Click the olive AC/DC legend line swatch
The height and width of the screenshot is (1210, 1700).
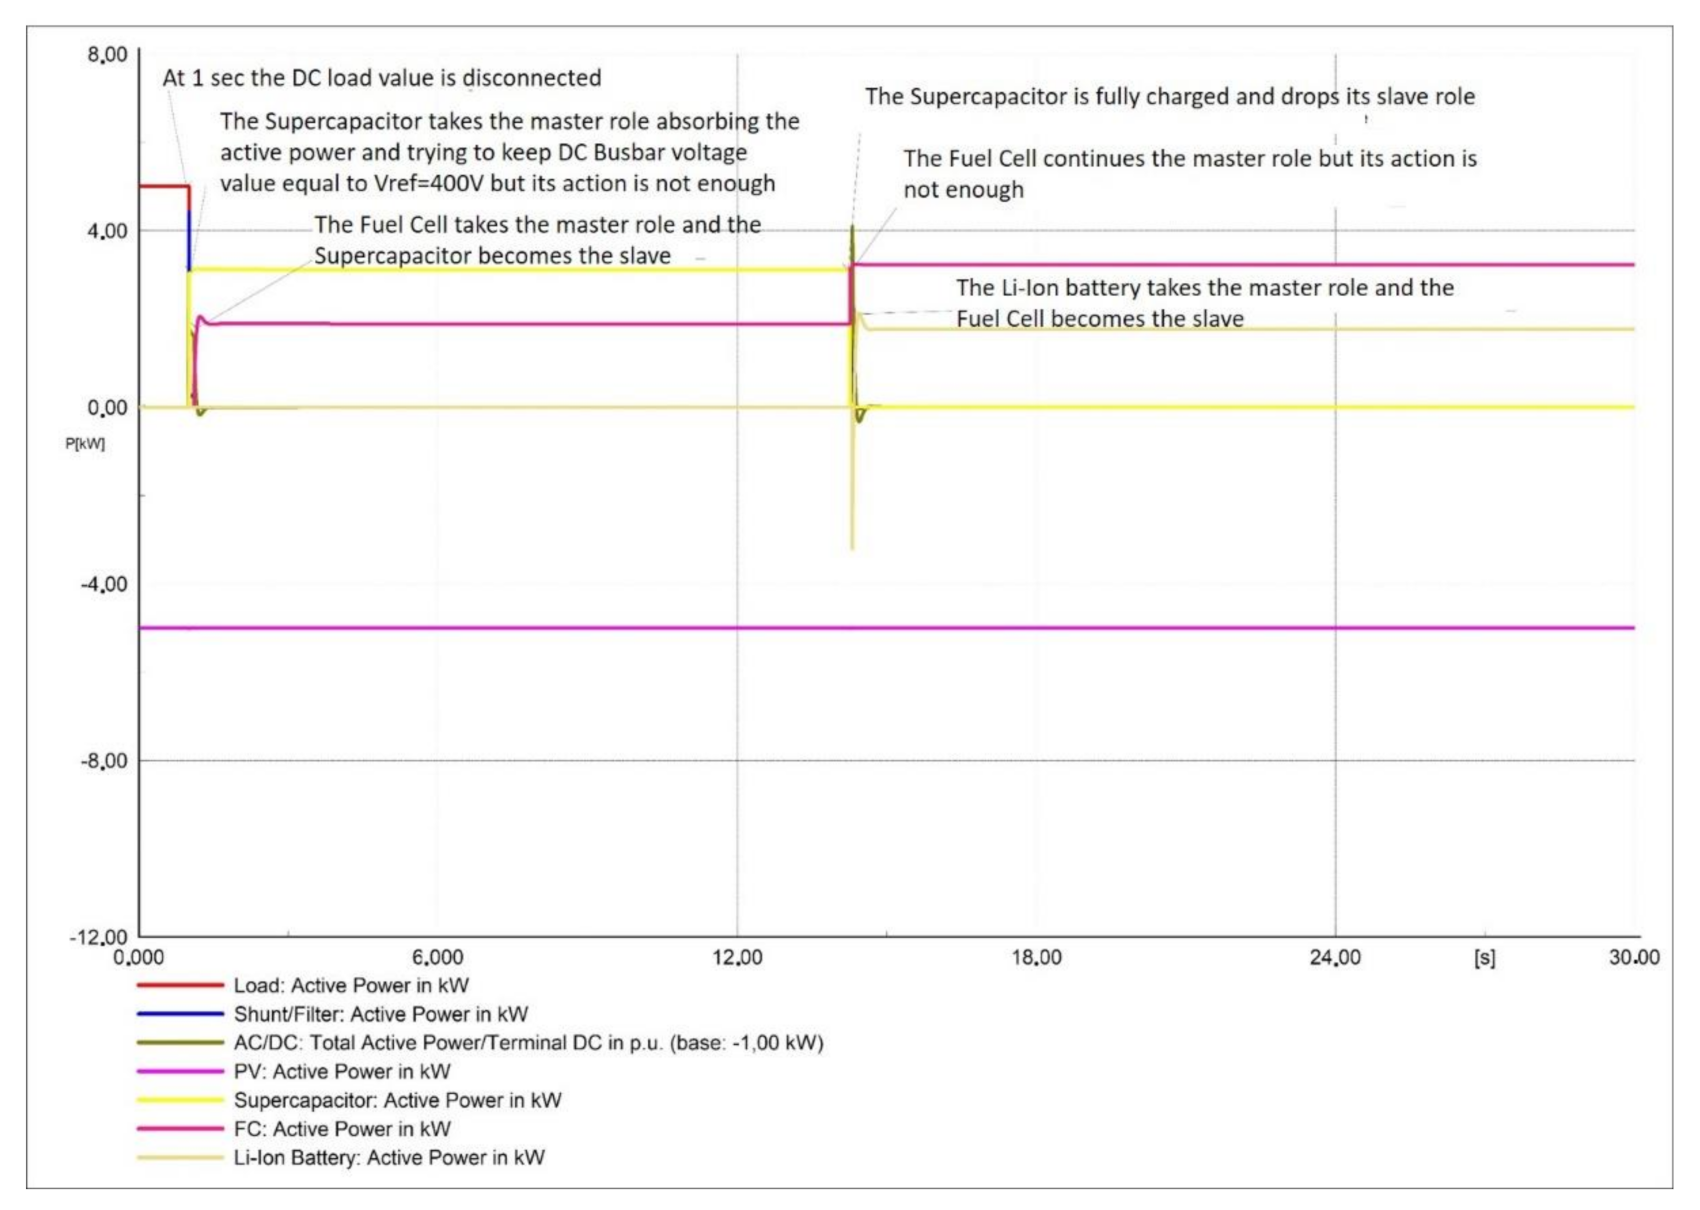(180, 1042)
